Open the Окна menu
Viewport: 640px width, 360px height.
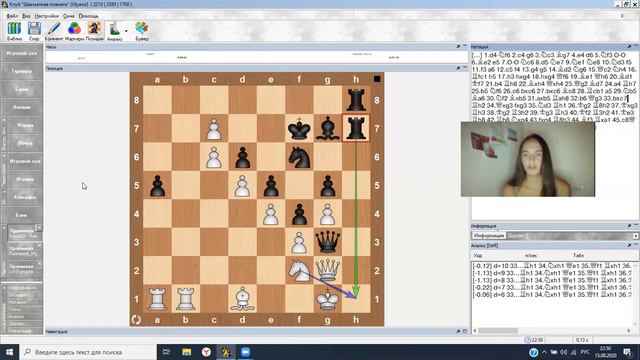69,16
